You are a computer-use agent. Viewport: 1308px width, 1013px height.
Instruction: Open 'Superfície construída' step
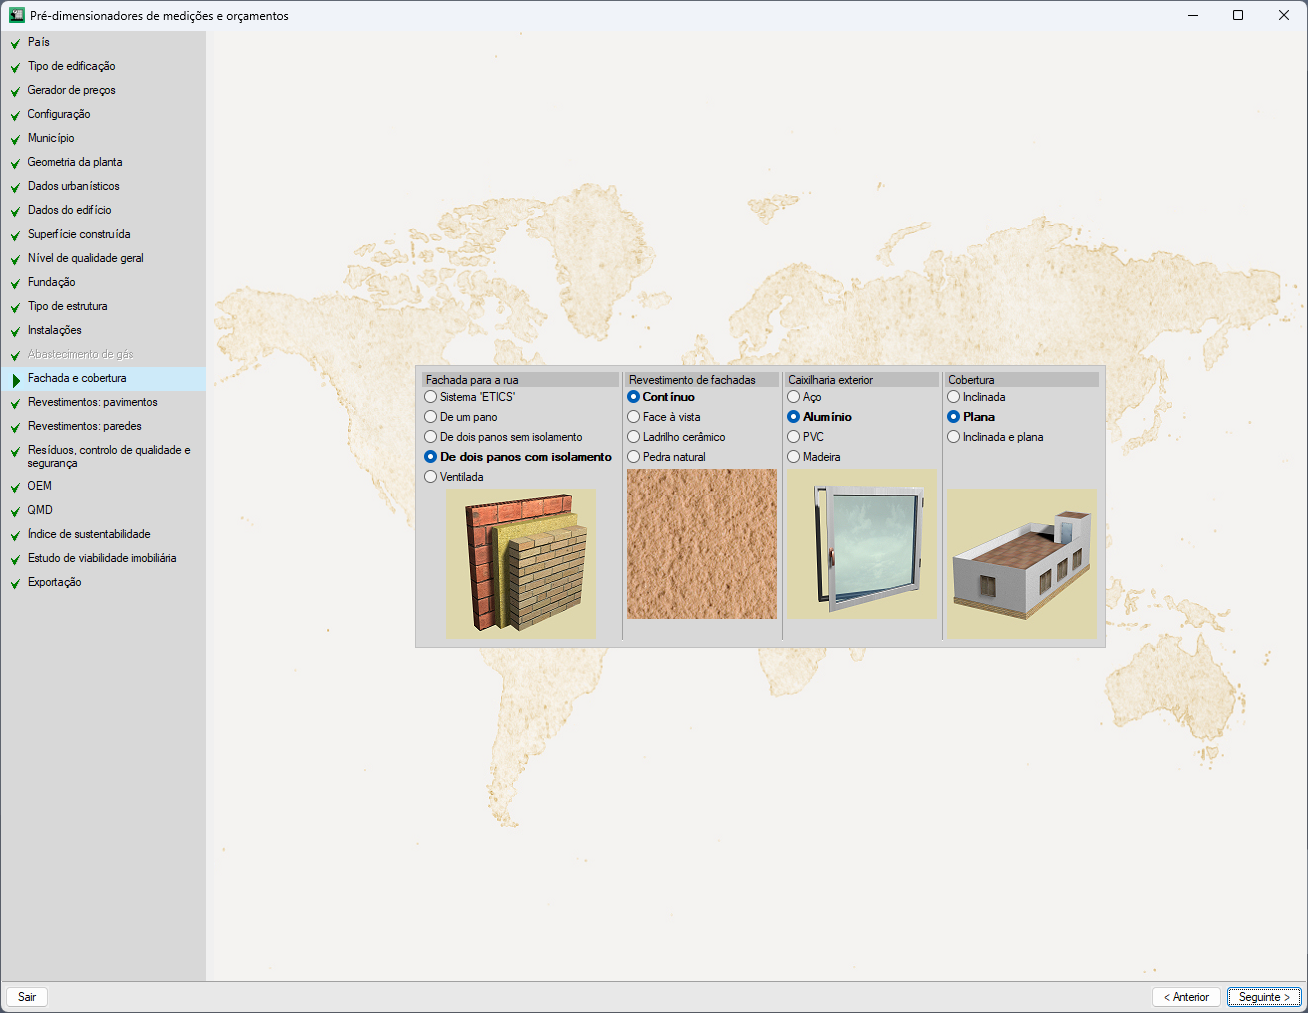click(x=79, y=234)
